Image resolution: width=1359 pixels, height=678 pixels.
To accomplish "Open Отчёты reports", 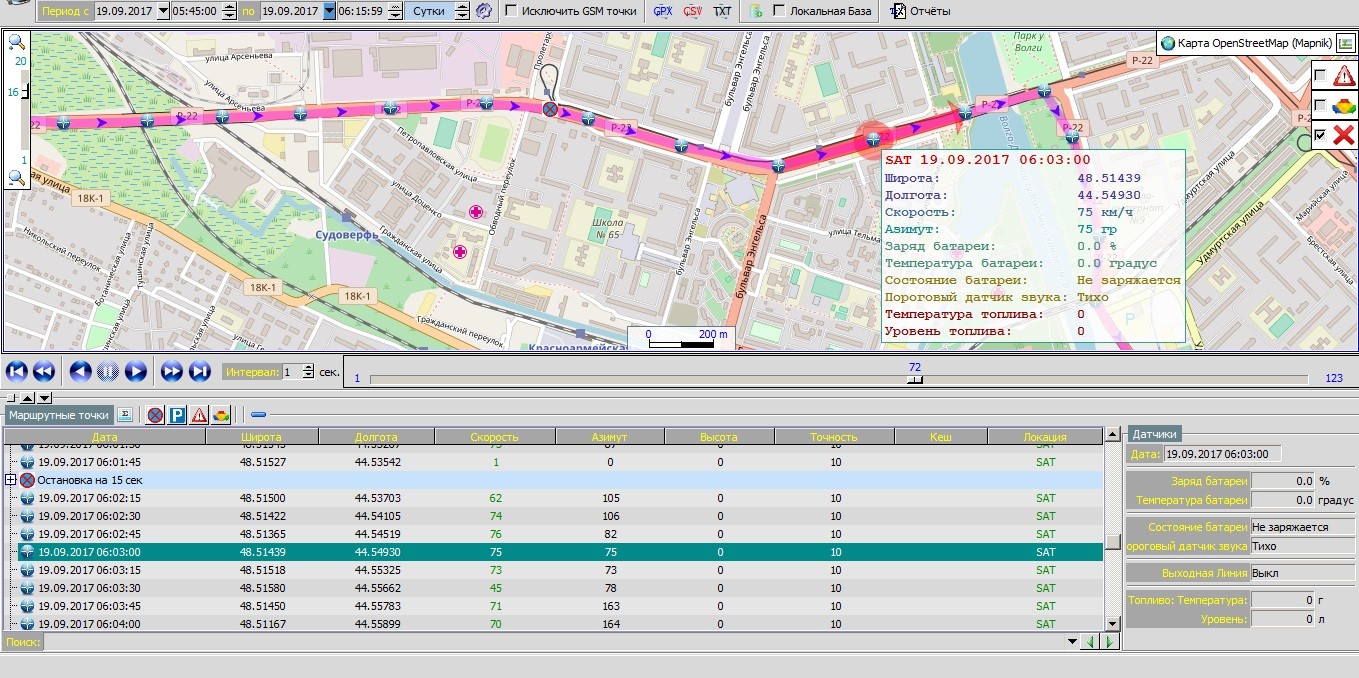I will click(920, 11).
